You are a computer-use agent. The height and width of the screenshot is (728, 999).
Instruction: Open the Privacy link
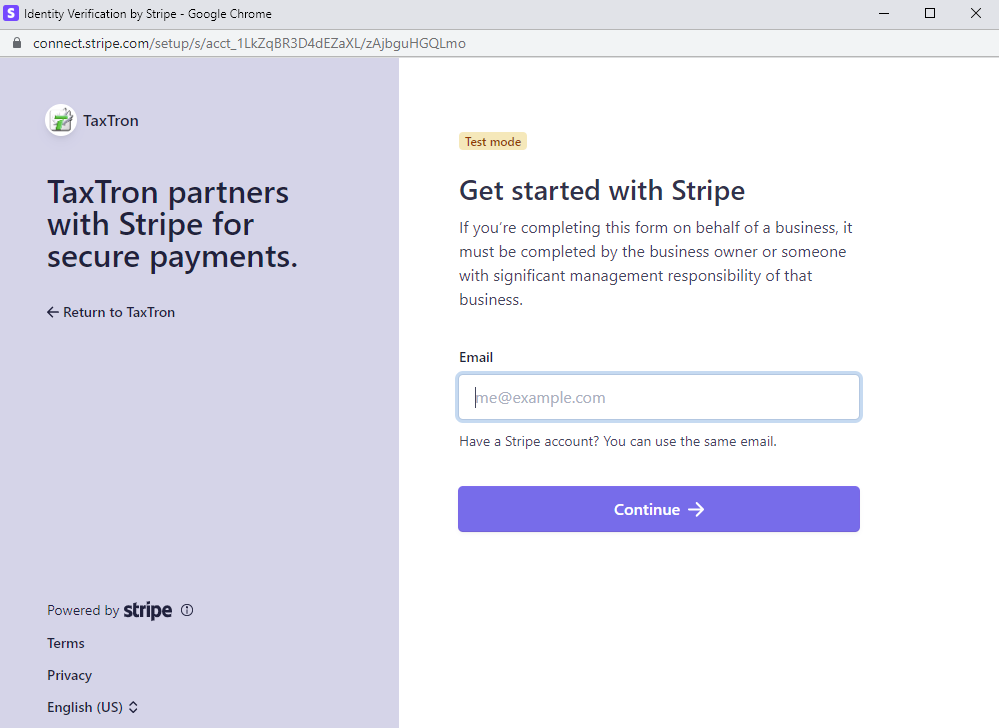(x=69, y=675)
